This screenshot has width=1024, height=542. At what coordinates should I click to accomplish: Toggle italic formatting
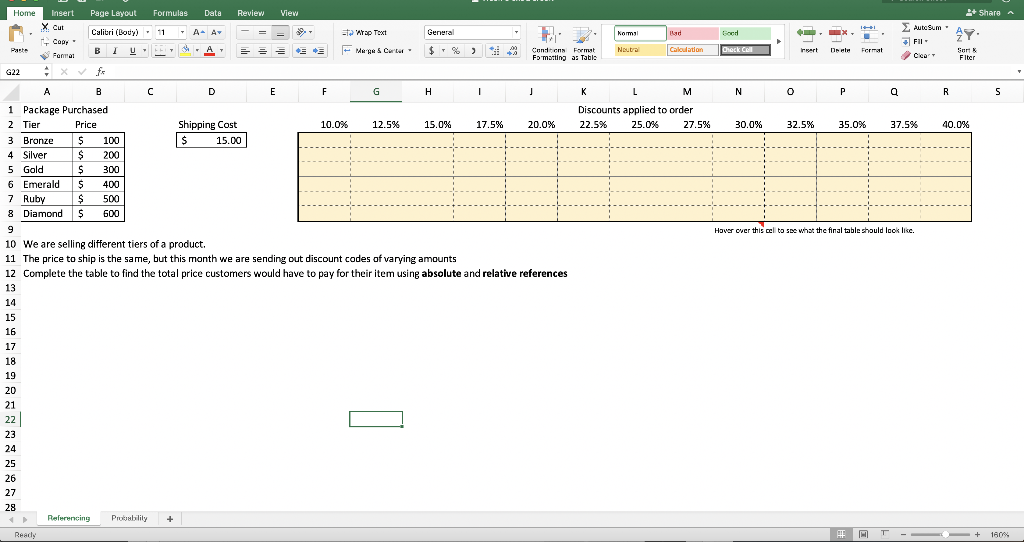115,50
